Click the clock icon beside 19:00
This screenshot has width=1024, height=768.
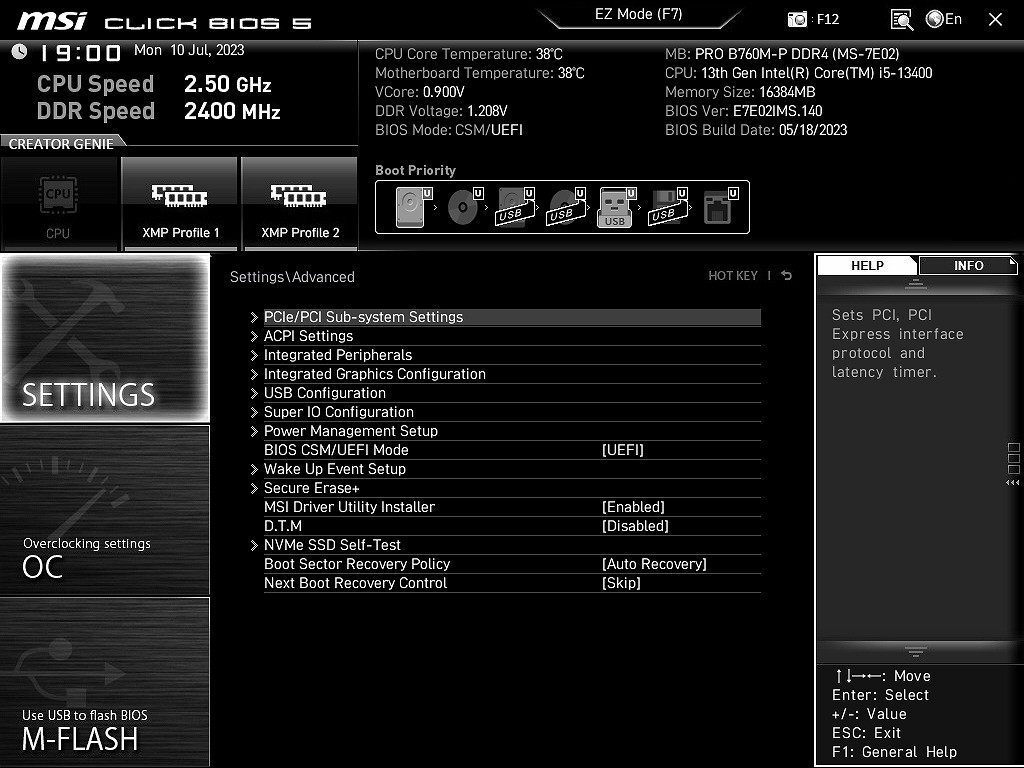click(19, 51)
